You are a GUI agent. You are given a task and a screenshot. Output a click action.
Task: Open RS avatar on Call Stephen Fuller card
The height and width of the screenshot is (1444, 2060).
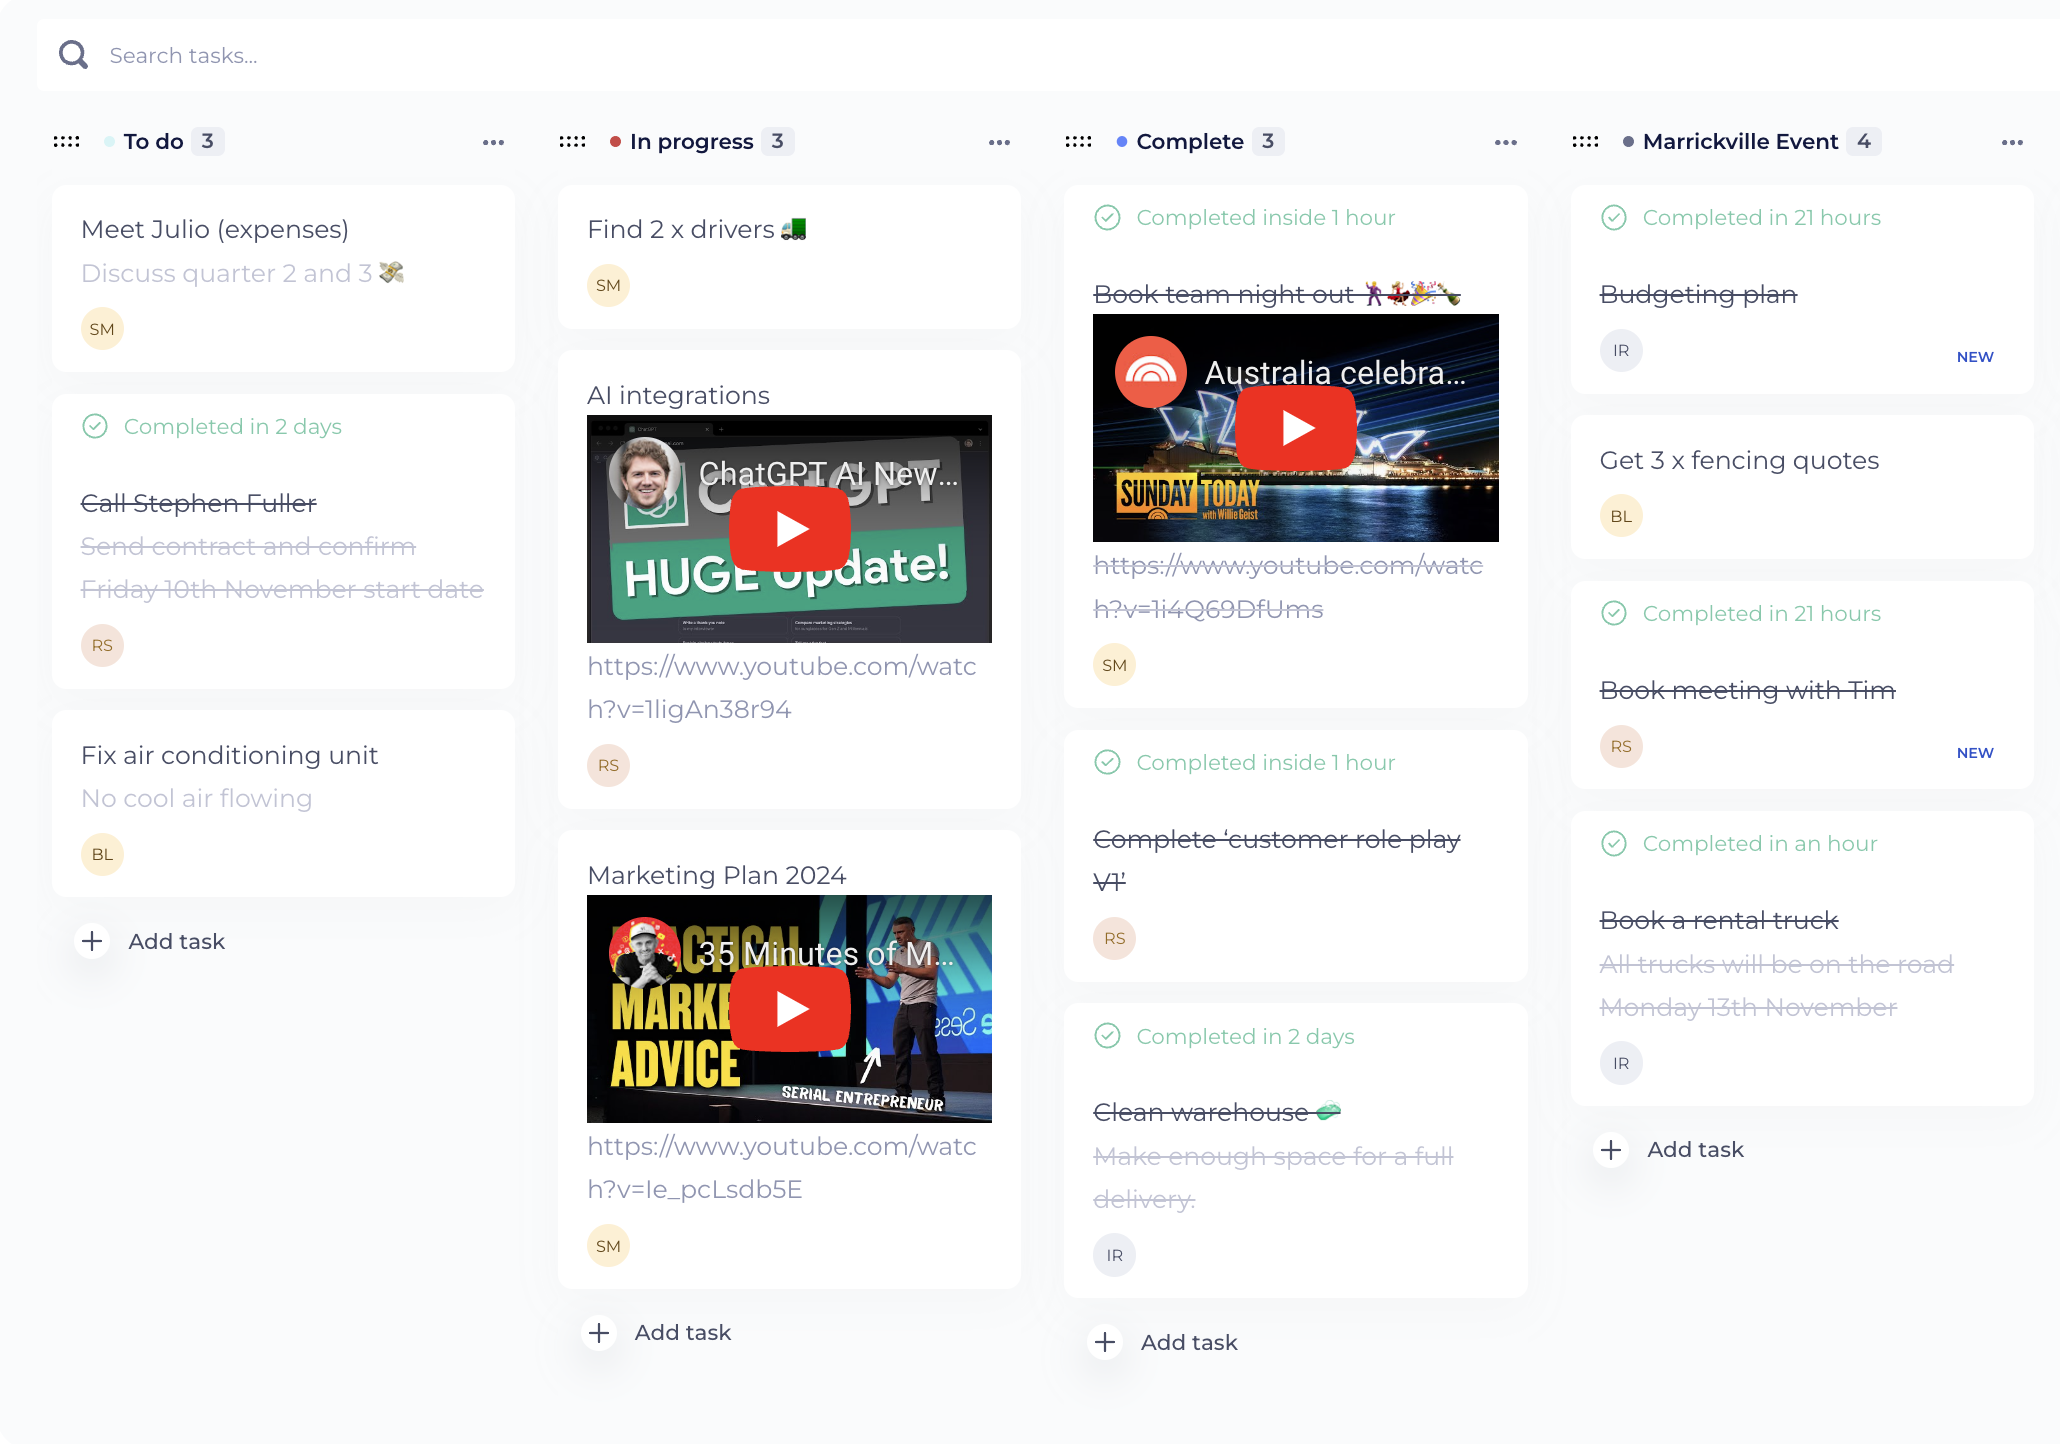[x=102, y=645]
